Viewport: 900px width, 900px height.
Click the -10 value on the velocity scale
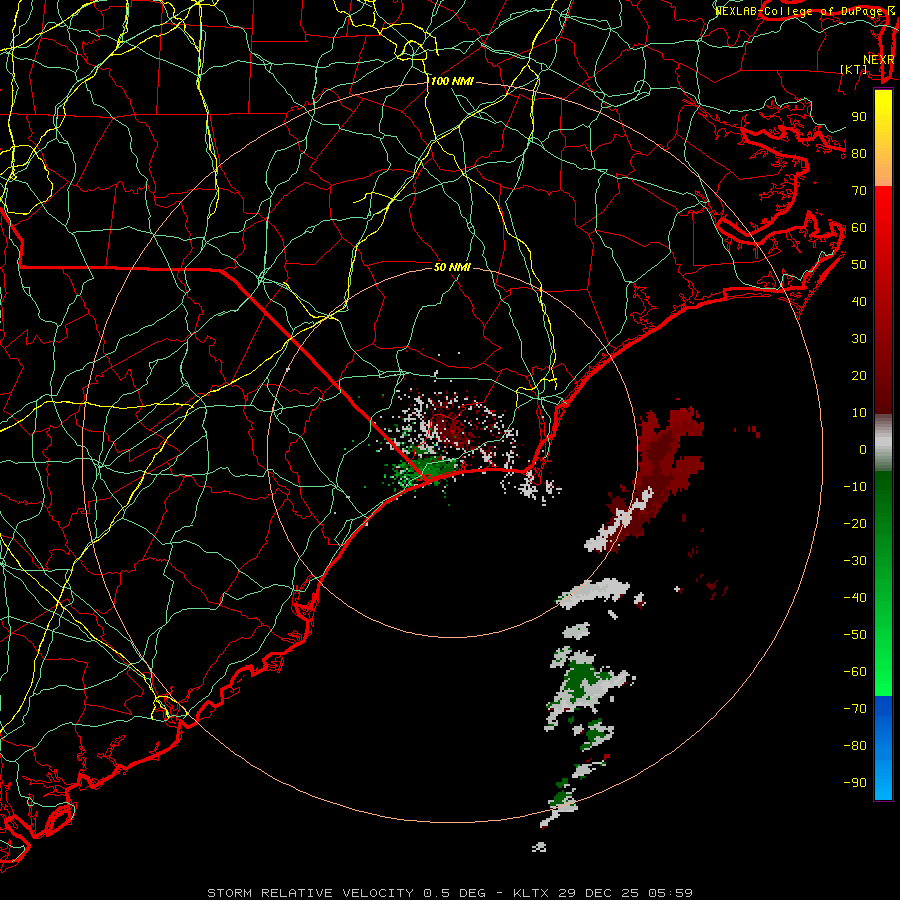pyautogui.click(x=855, y=487)
